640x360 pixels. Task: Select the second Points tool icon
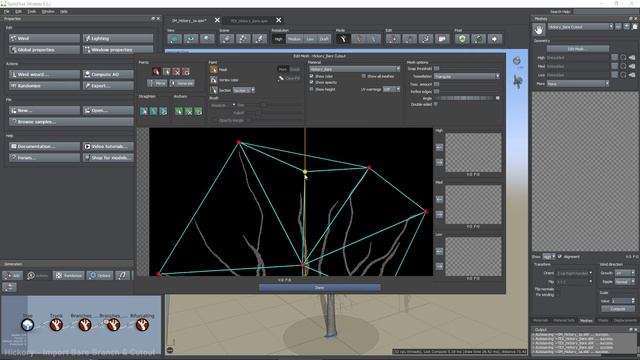[x=166, y=72]
